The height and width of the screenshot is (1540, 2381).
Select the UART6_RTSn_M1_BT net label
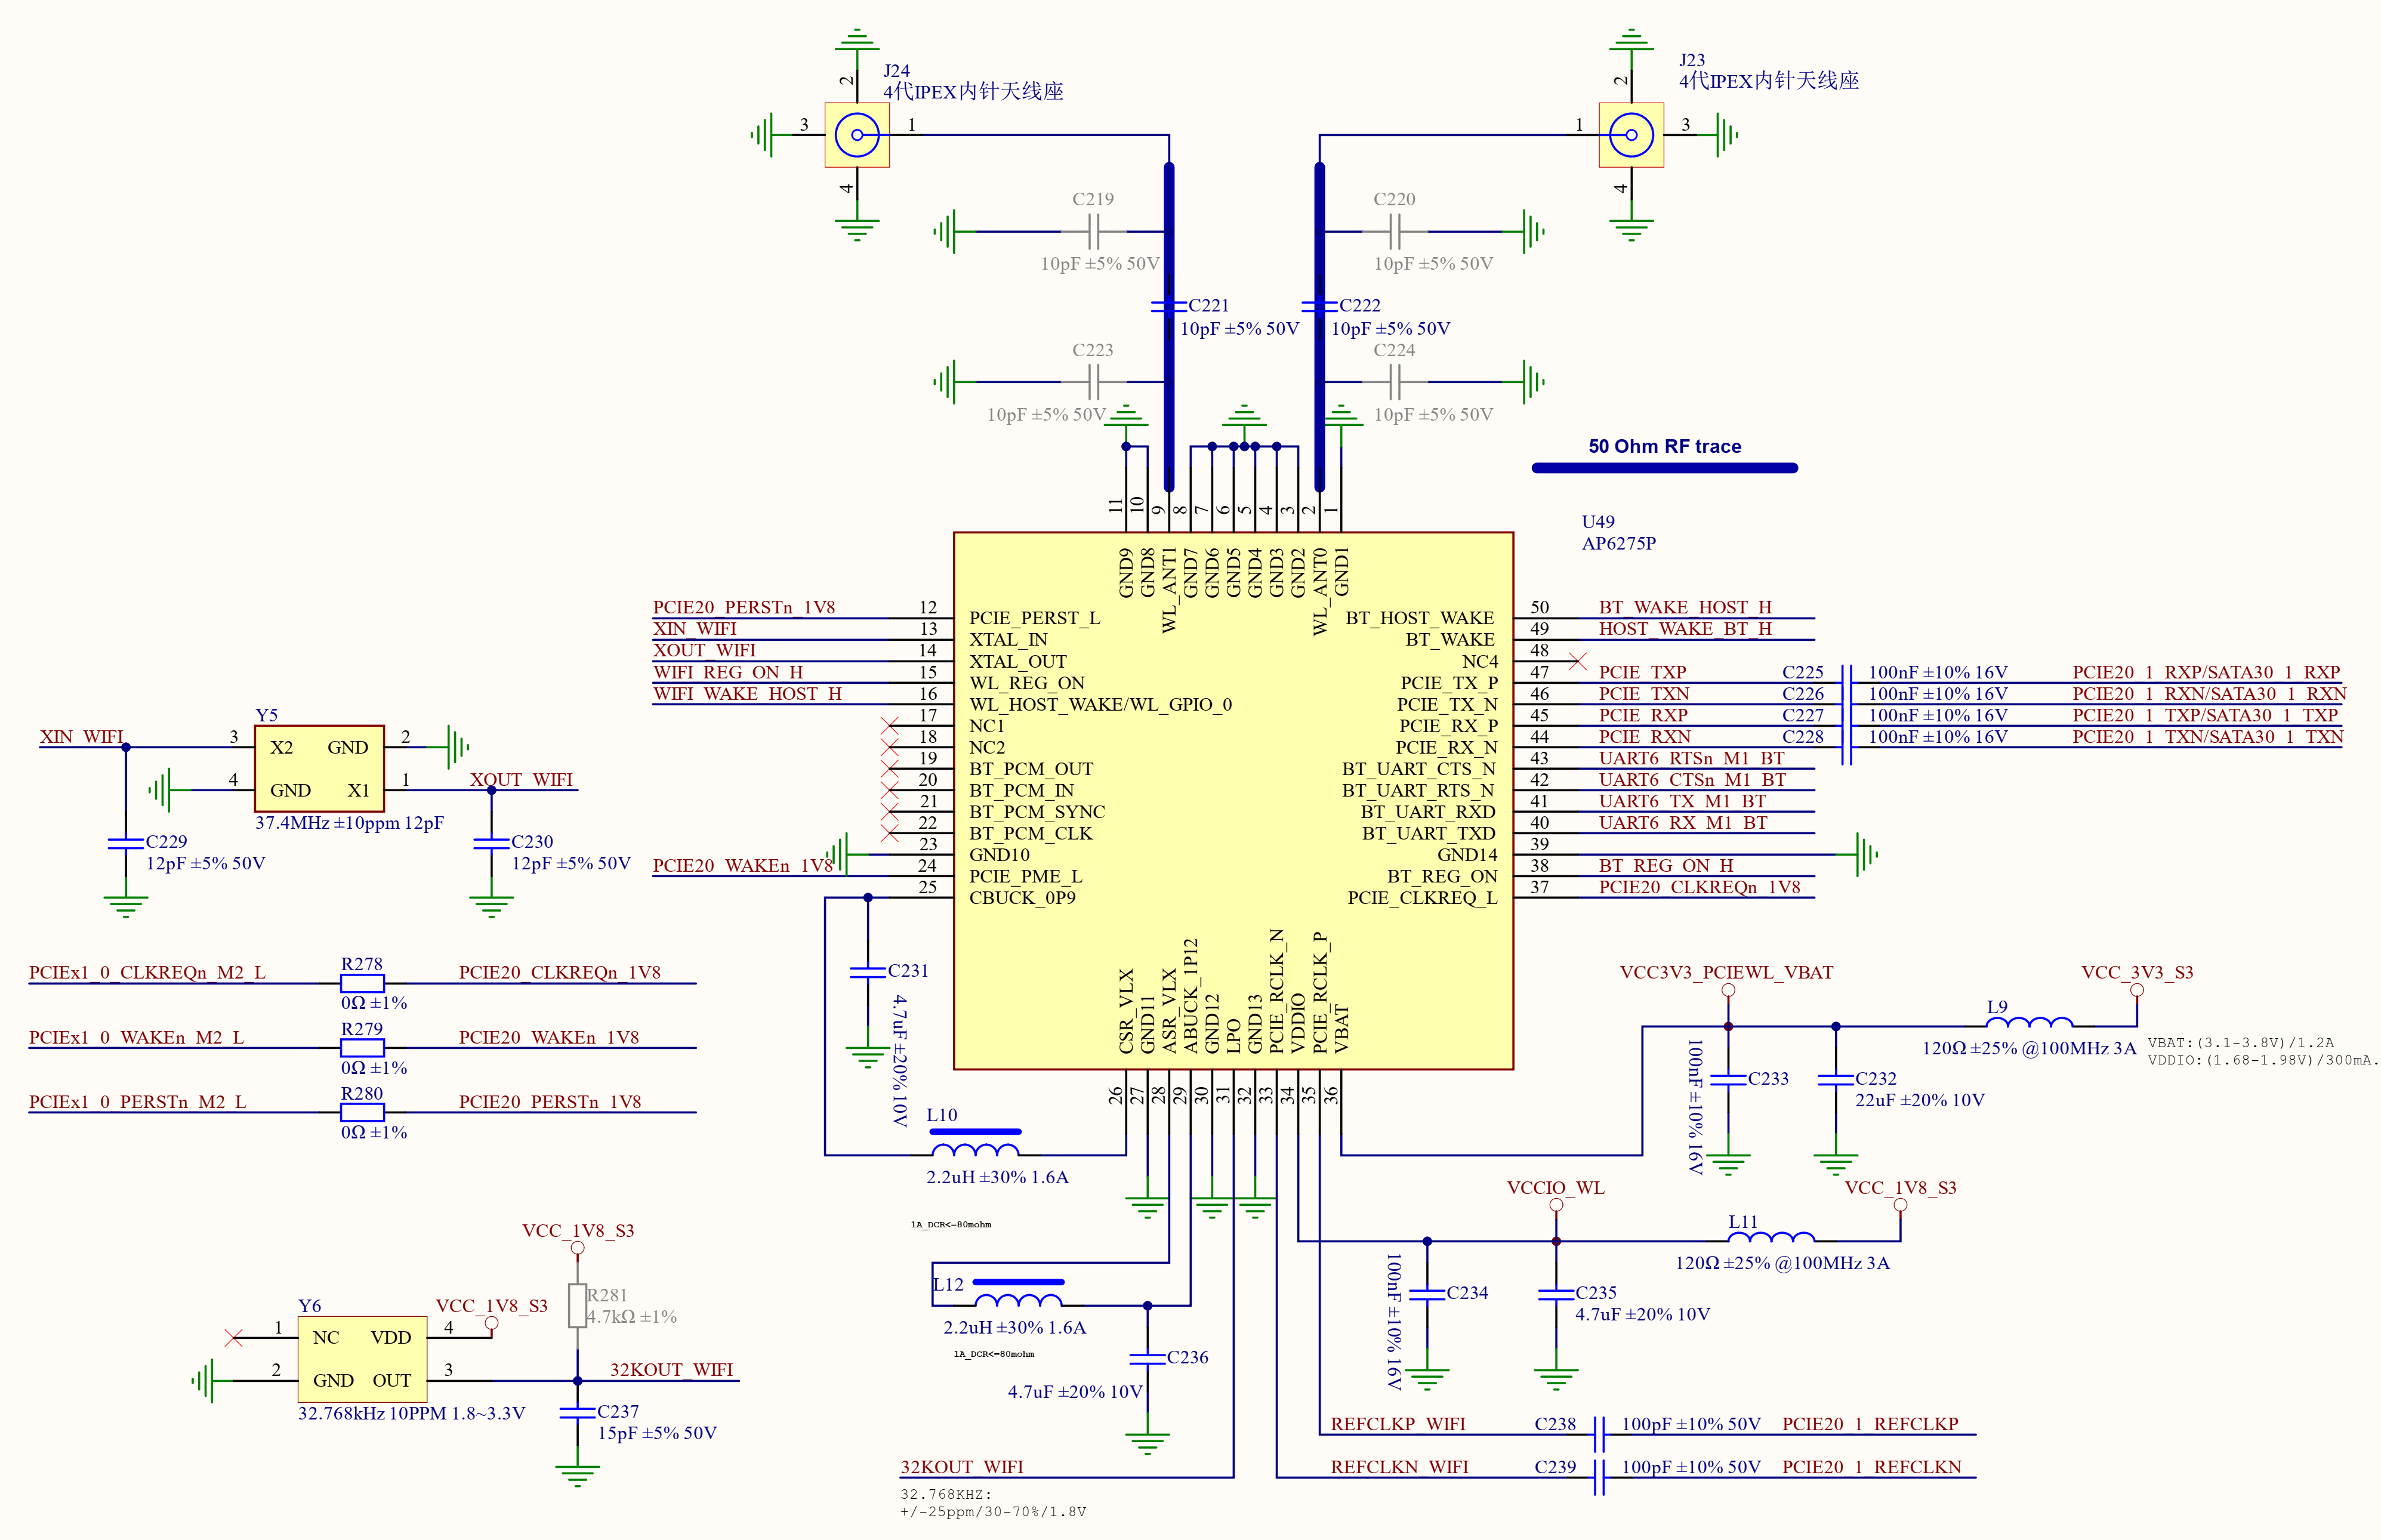pos(1691,759)
